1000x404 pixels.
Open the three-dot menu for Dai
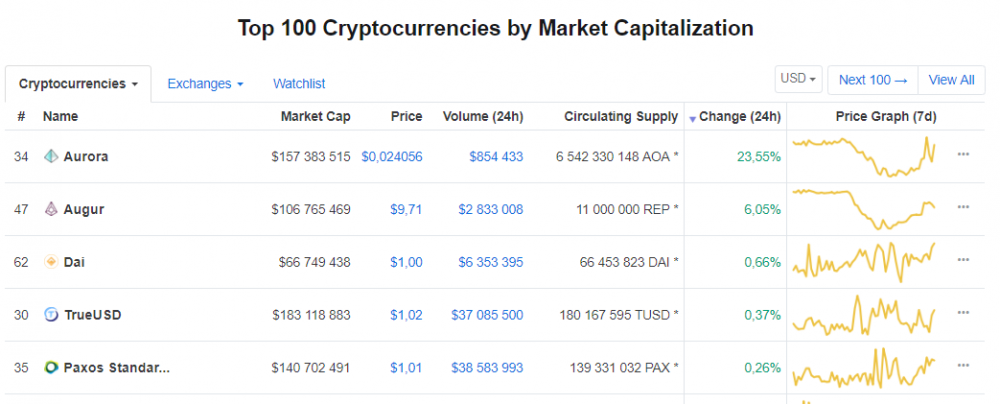tap(963, 260)
